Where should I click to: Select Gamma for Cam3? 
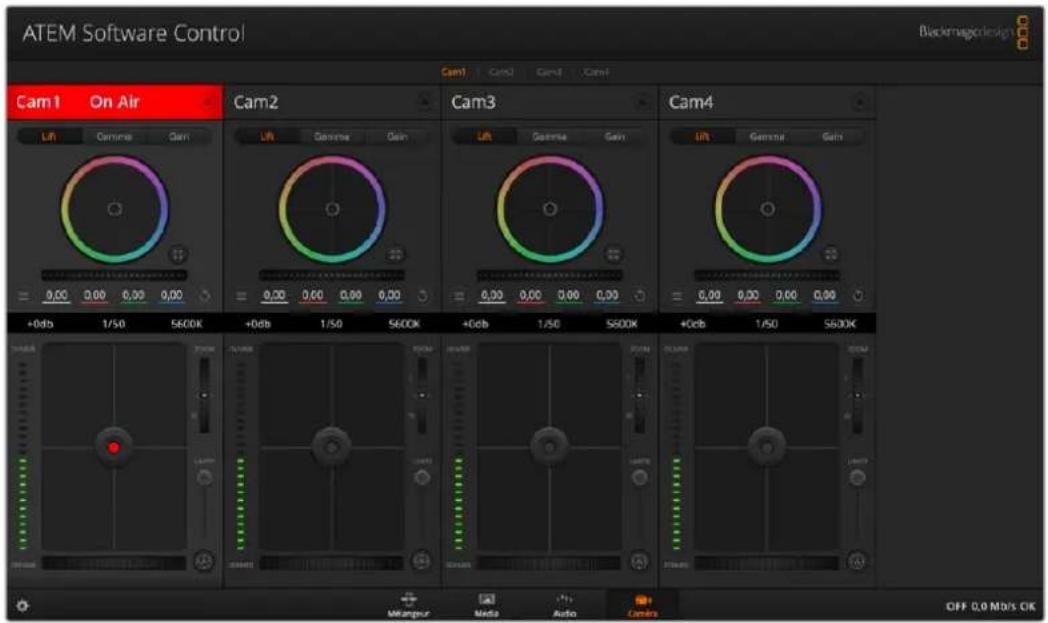(549, 136)
